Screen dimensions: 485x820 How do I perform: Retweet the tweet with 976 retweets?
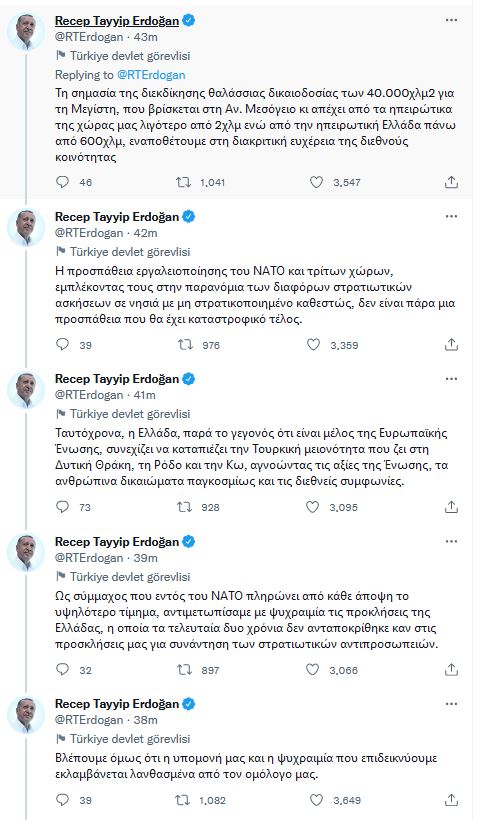(x=185, y=345)
